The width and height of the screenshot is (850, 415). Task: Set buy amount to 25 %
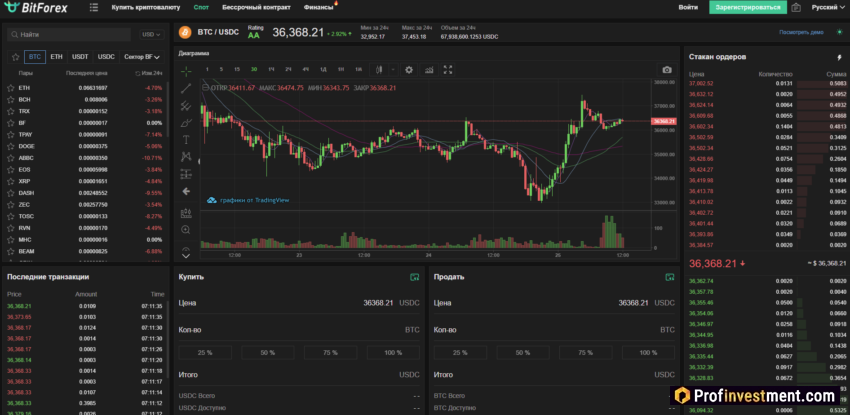205,353
